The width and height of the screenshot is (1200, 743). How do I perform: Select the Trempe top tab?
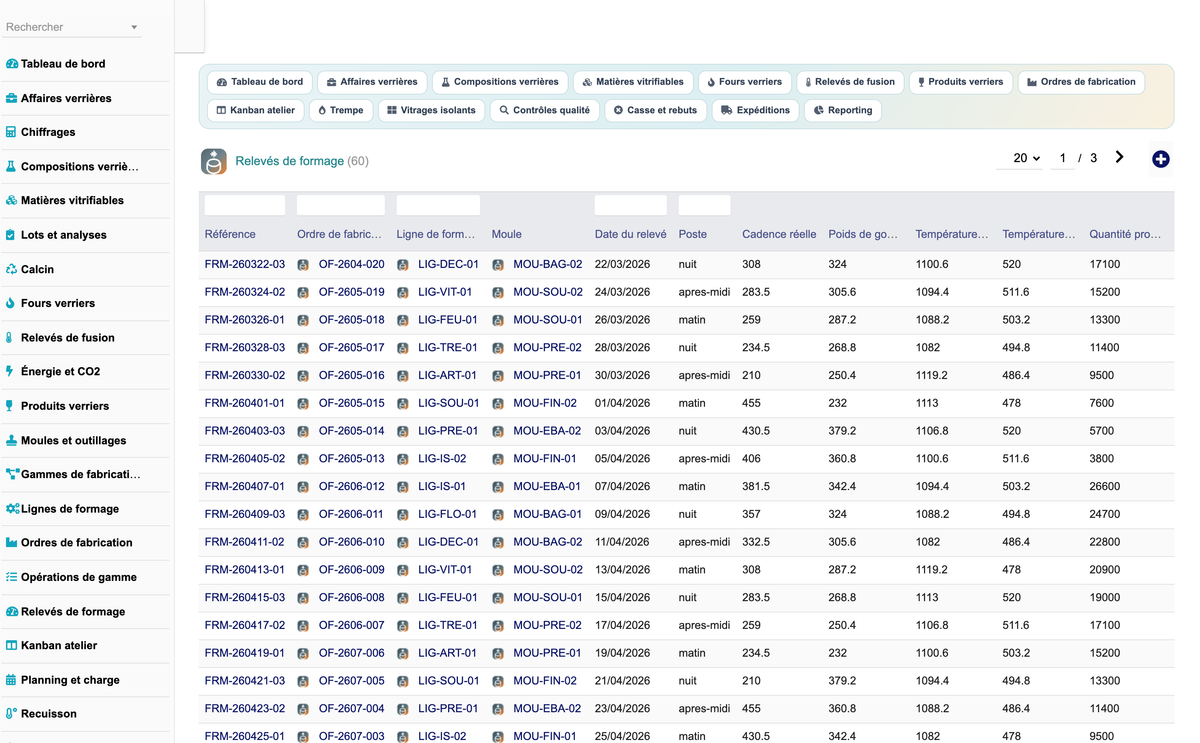tap(341, 110)
